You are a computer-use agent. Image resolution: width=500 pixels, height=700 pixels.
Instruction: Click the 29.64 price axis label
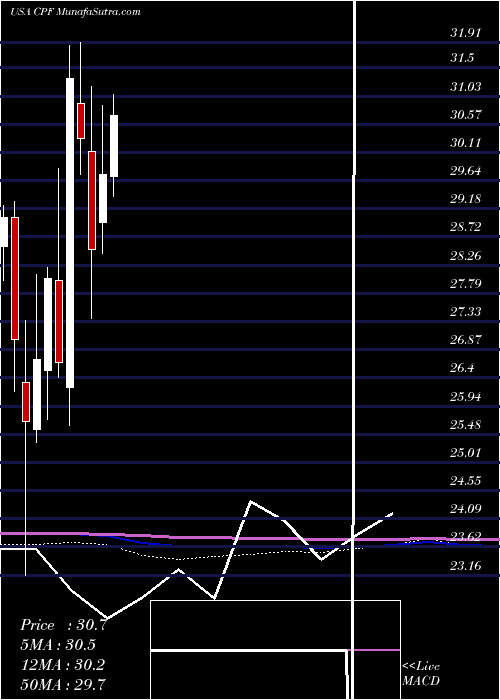[467, 171]
